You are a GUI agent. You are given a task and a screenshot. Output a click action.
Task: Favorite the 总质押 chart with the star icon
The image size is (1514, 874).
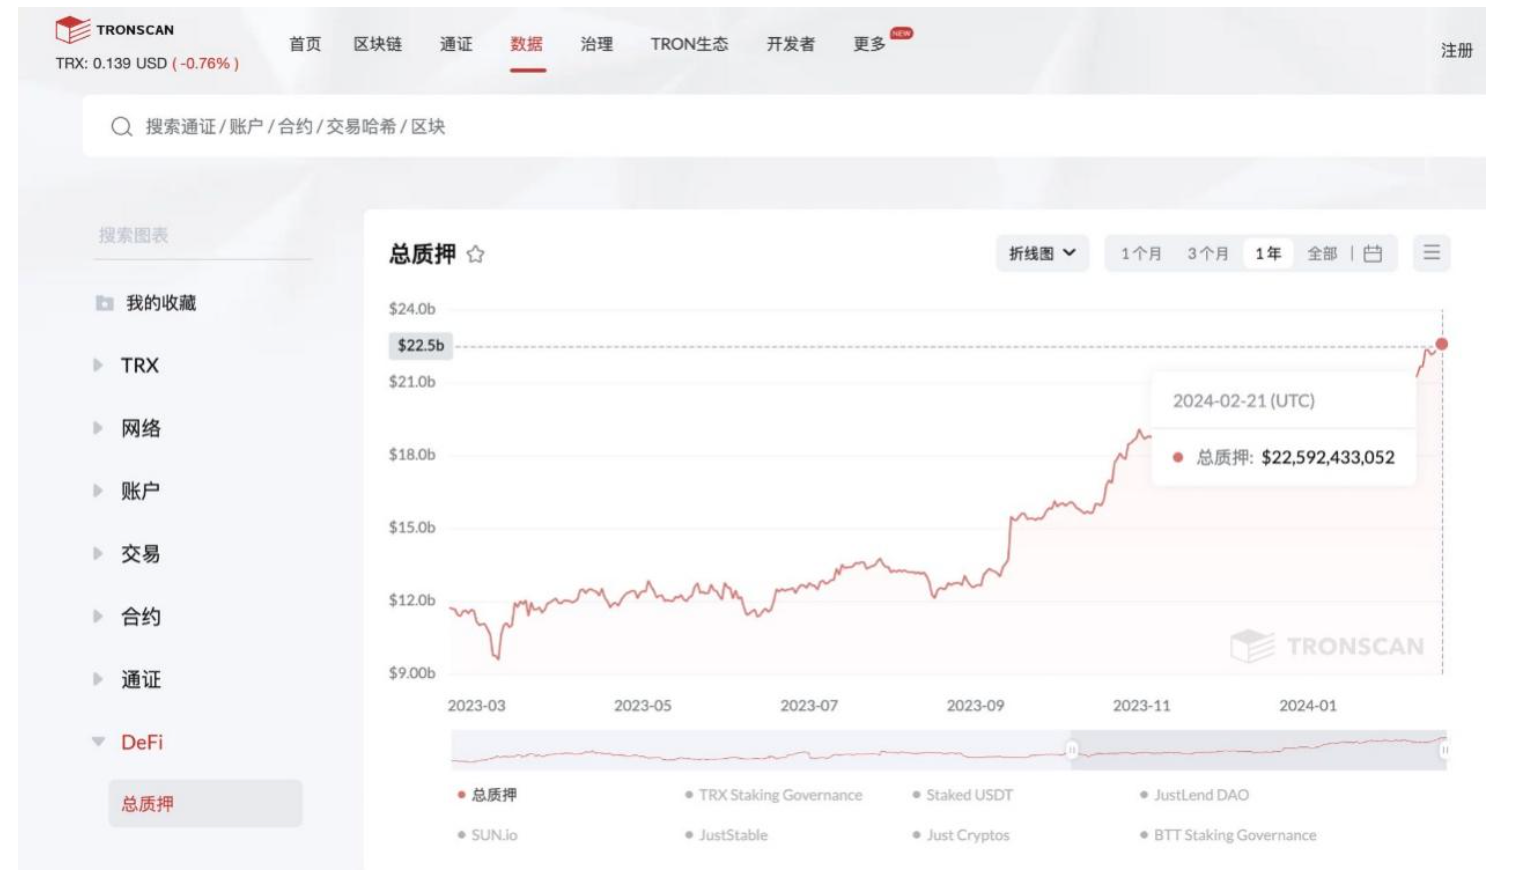476,254
